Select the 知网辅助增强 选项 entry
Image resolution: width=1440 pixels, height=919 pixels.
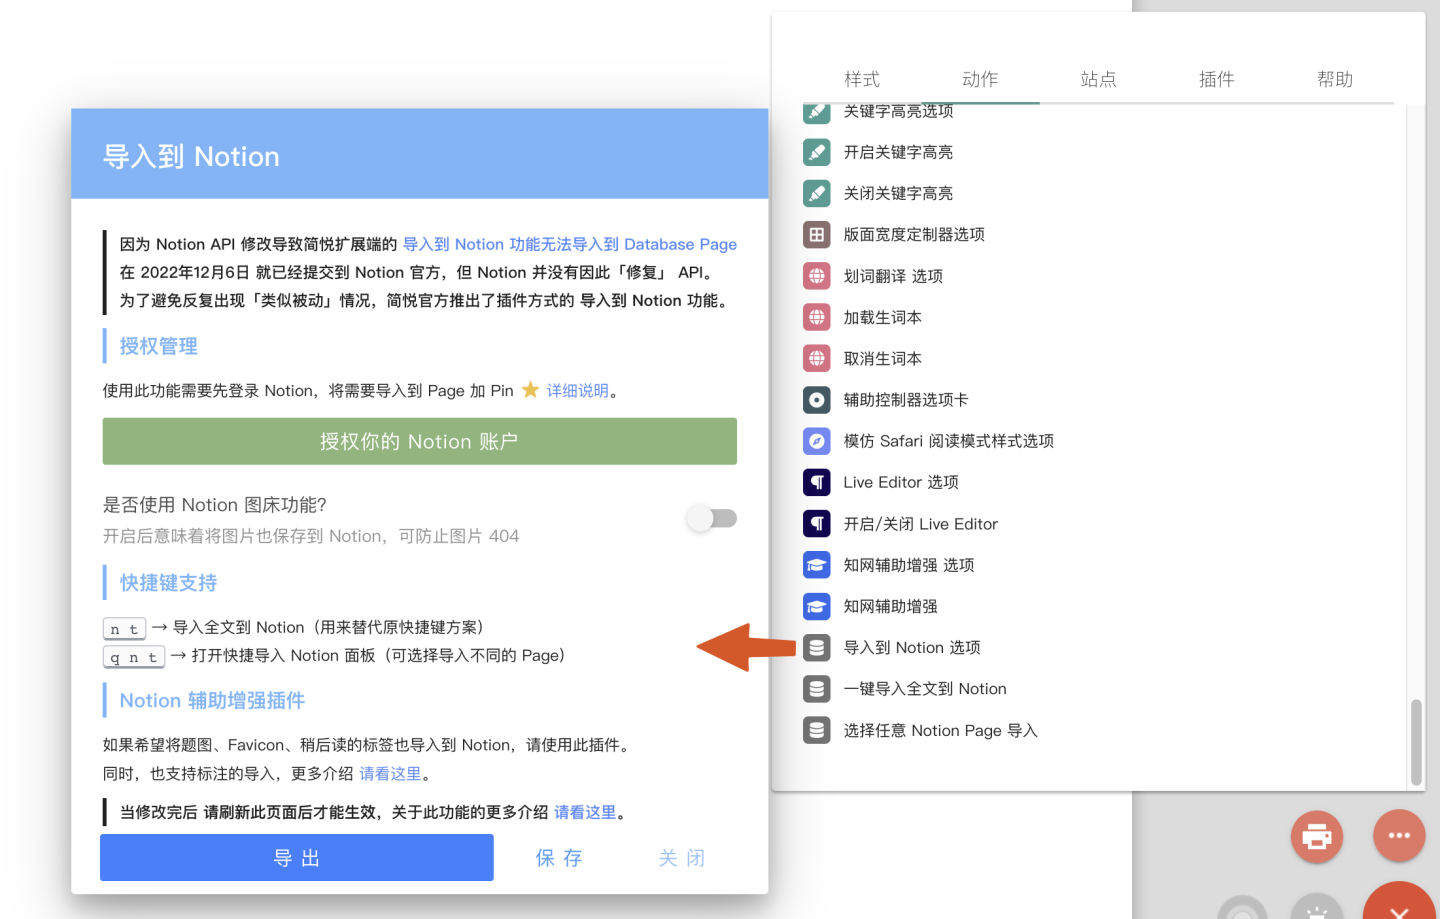[909, 565]
